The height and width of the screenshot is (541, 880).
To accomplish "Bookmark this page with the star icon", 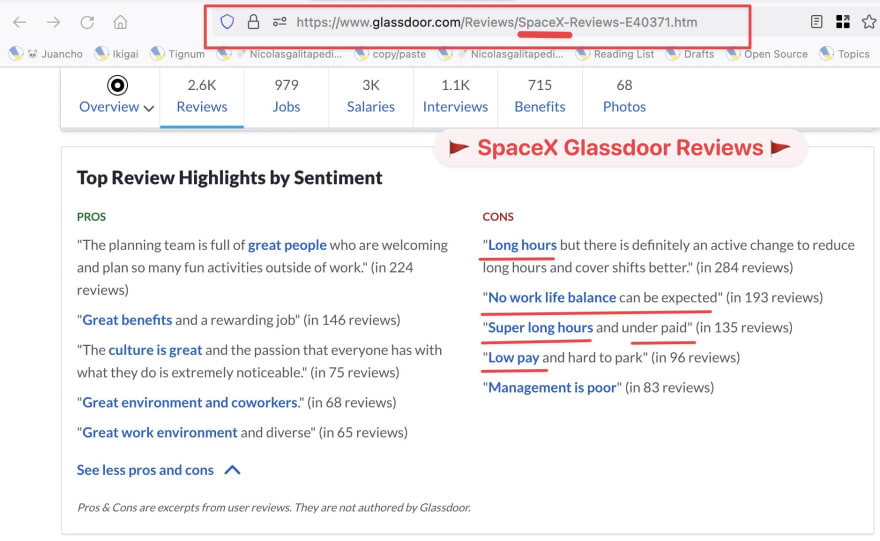I will tap(869, 22).
